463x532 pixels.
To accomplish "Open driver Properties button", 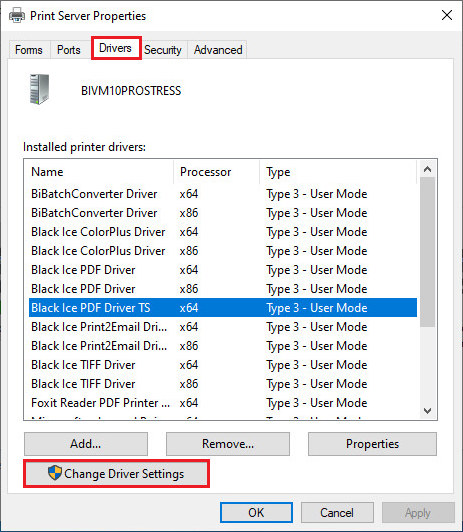I will click(372, 444).
